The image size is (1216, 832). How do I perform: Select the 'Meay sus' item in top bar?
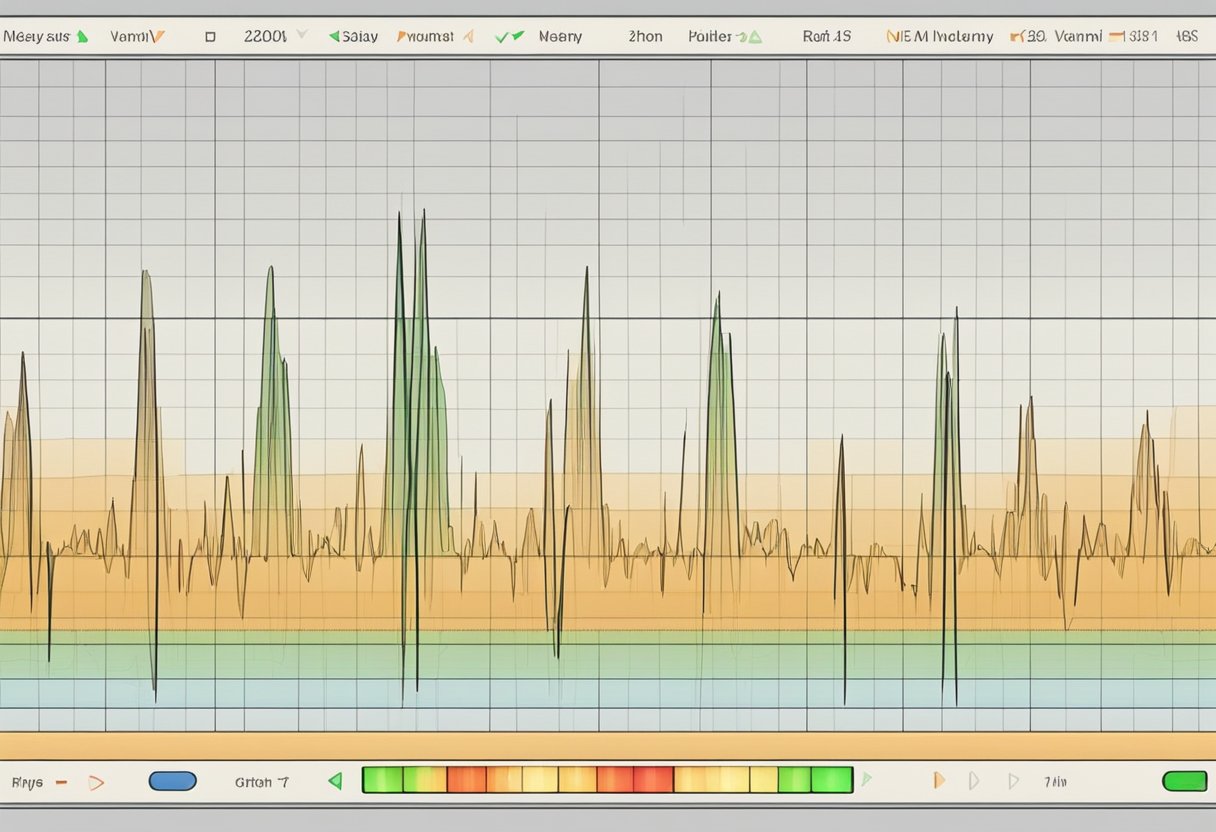(x=37, y=36)
